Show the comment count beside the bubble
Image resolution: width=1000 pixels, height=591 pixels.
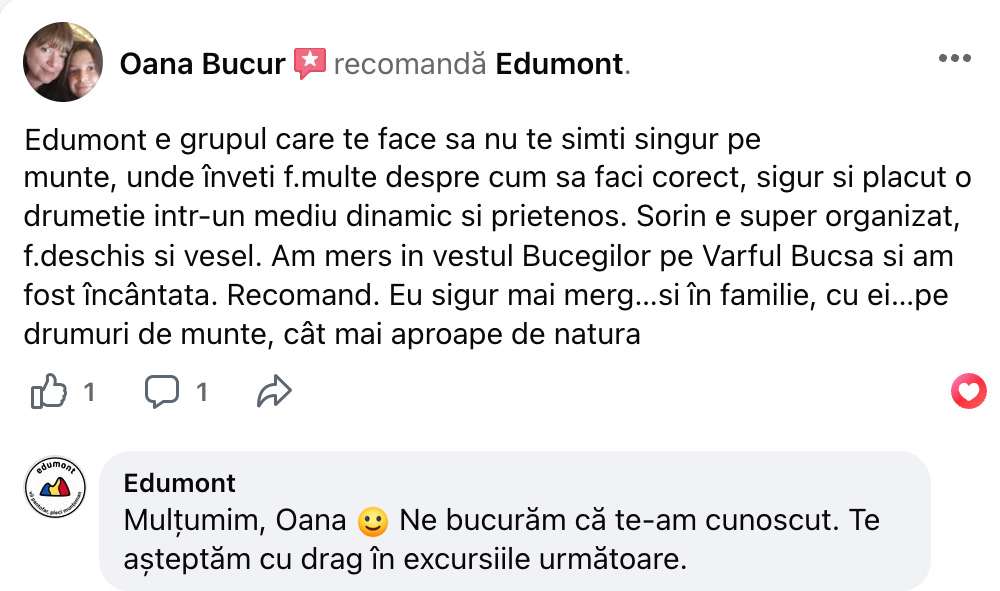click(x=202, y=393)
